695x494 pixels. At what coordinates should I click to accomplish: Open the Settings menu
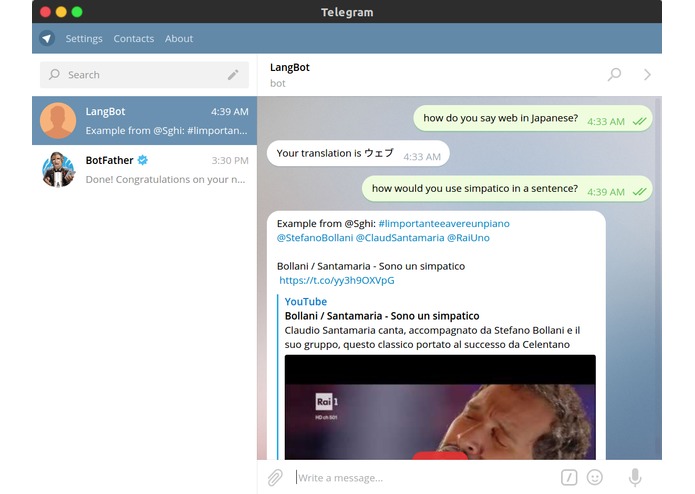84,39
